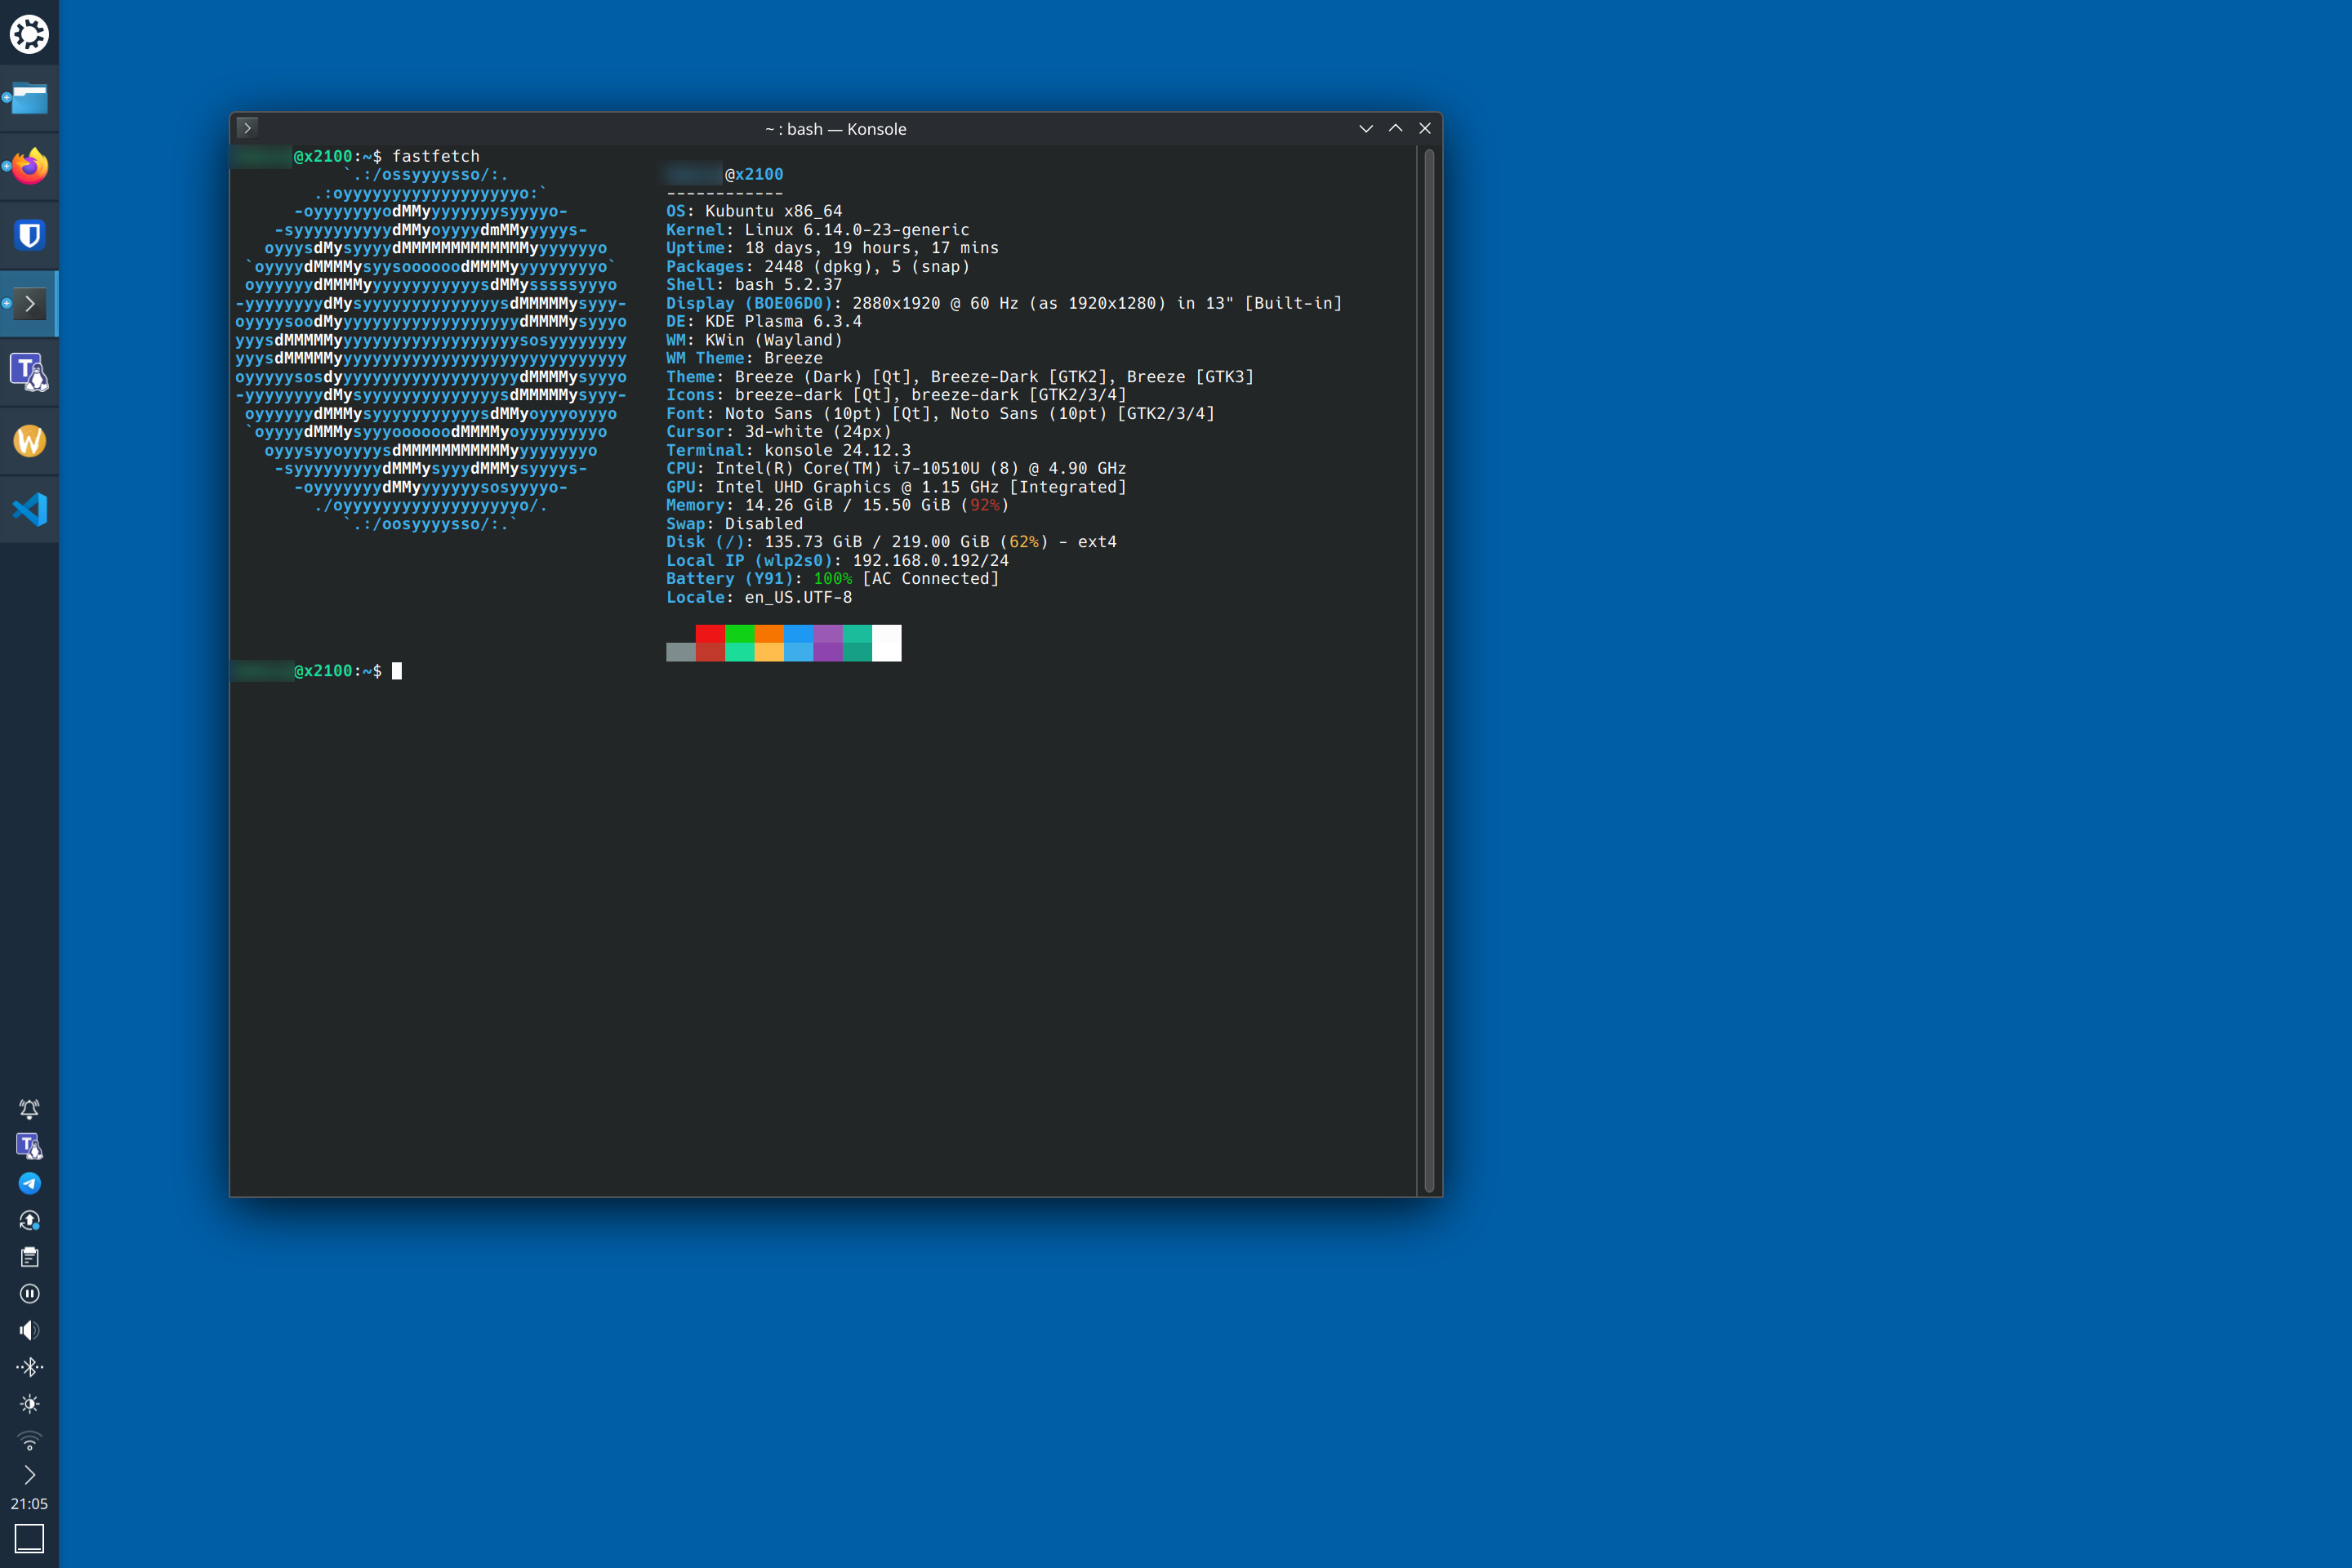This screenshot has height=1568, width=2352.
Task: Click the 'WM: KWin (Wayland)' line
Action: 755,340
